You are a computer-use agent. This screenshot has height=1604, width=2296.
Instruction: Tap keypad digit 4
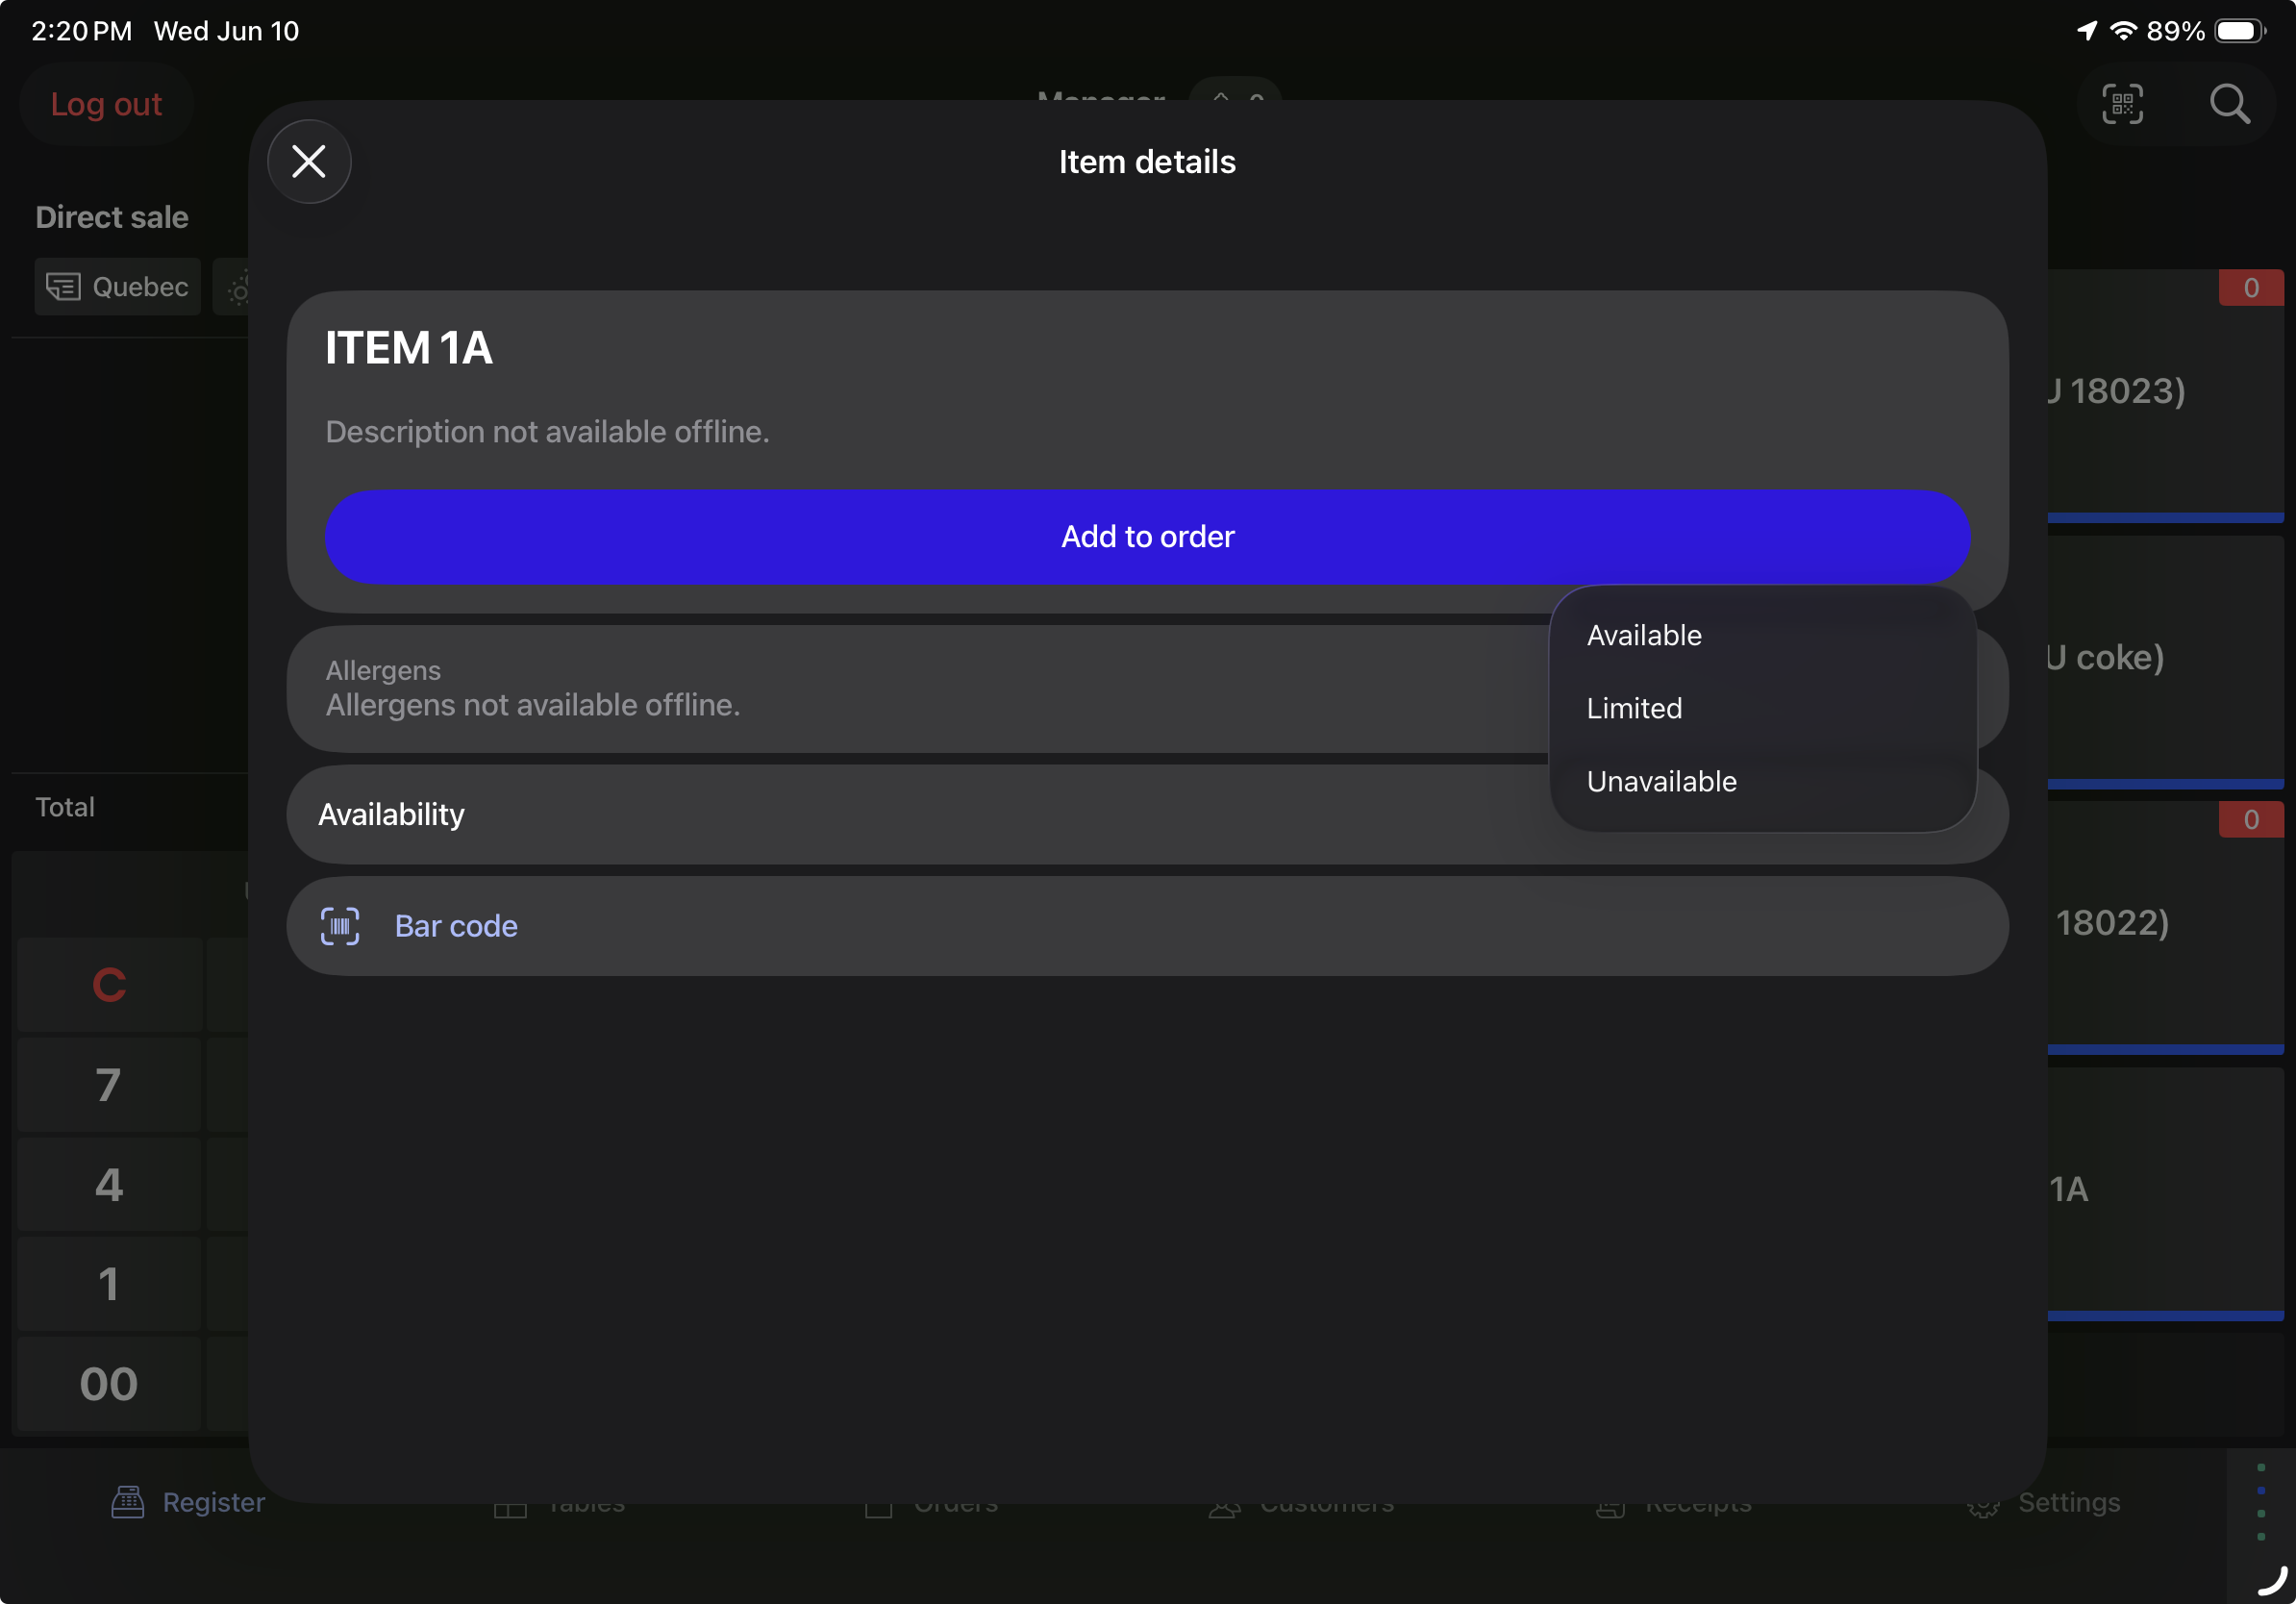tap(109, 1185)
